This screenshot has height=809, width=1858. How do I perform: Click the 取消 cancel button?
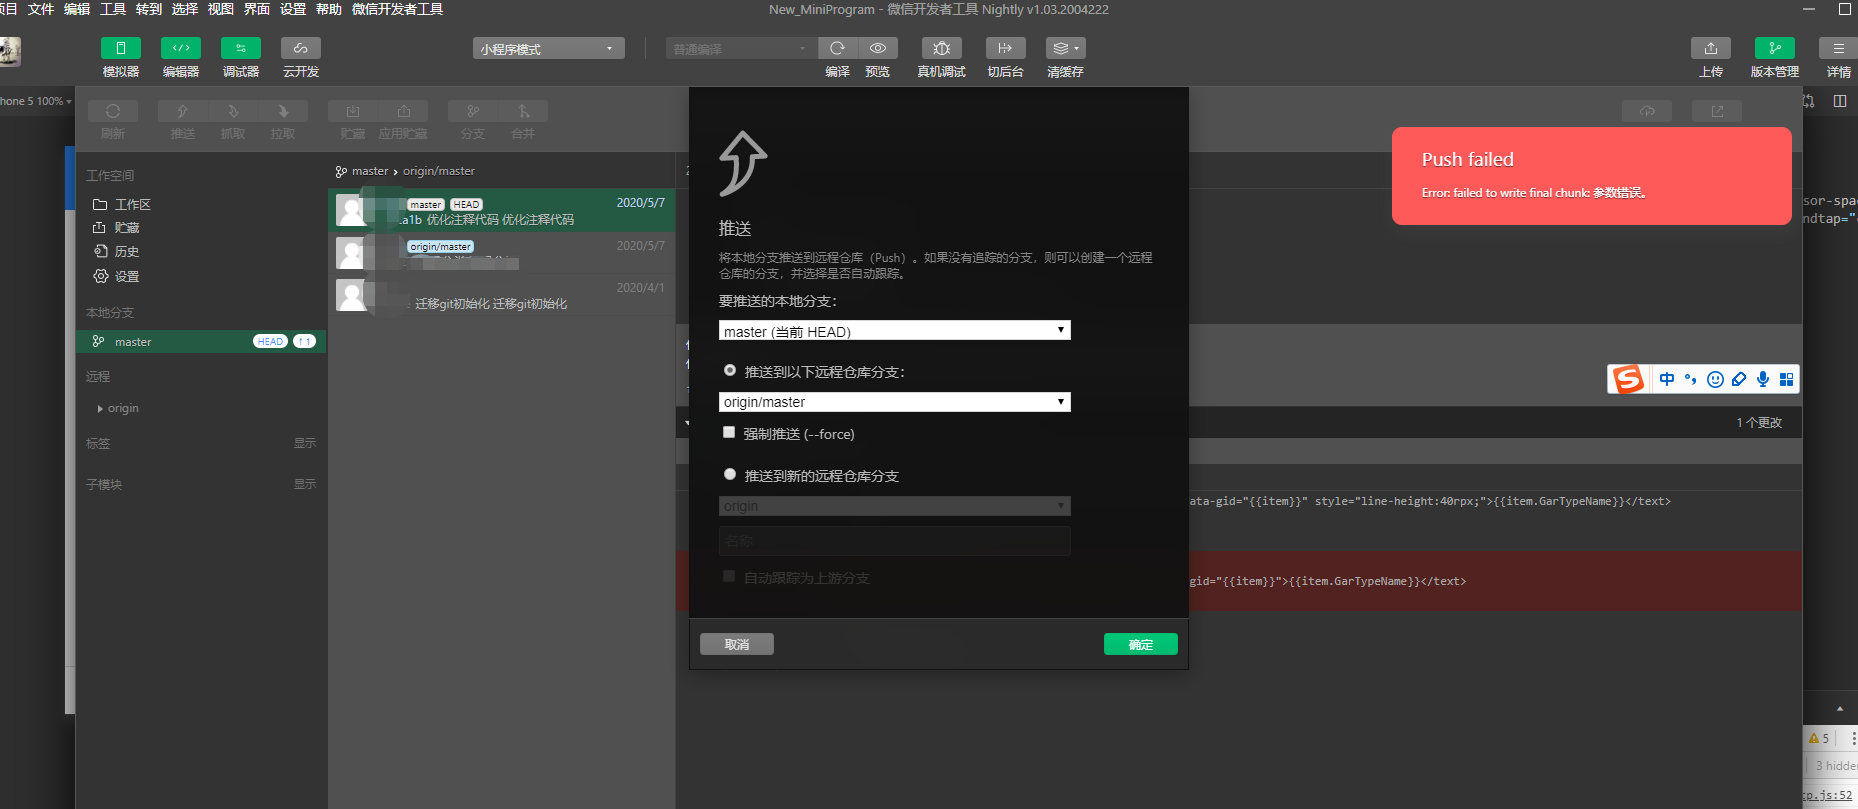(737, 644)
